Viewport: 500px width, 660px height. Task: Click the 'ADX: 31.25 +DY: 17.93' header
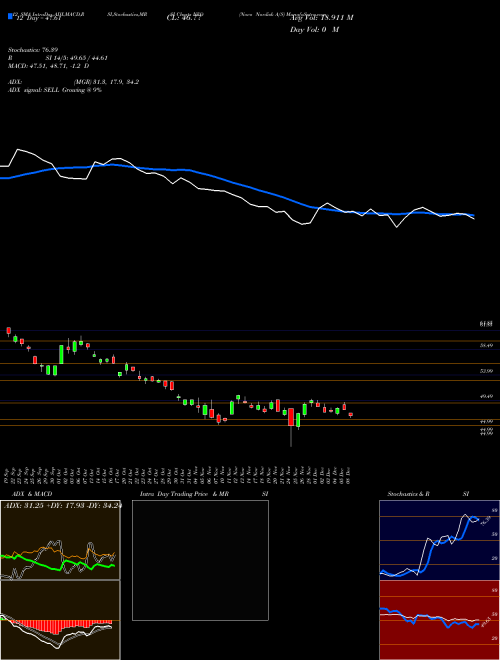tap(63, 506)
